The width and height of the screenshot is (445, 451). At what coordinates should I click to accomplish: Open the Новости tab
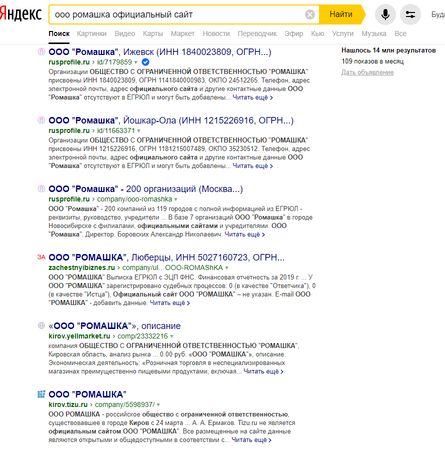[x=216, y=34]
